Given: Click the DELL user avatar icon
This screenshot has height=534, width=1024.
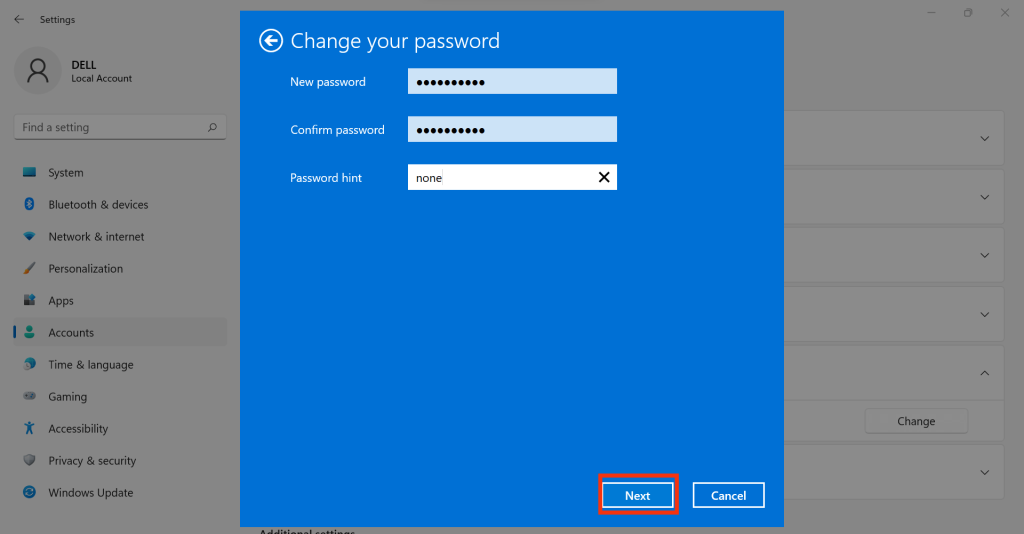Looking at the screenshot, I should coord(38,71).
